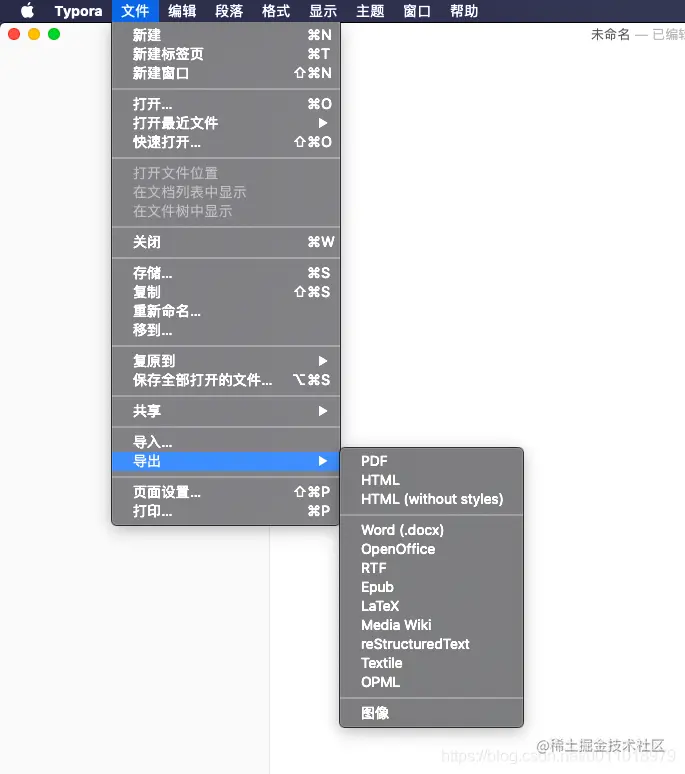Screen dimensions: 685x774
Task: Open the Typora application menu
Action: pyautogui.click(x=78, y=11)
